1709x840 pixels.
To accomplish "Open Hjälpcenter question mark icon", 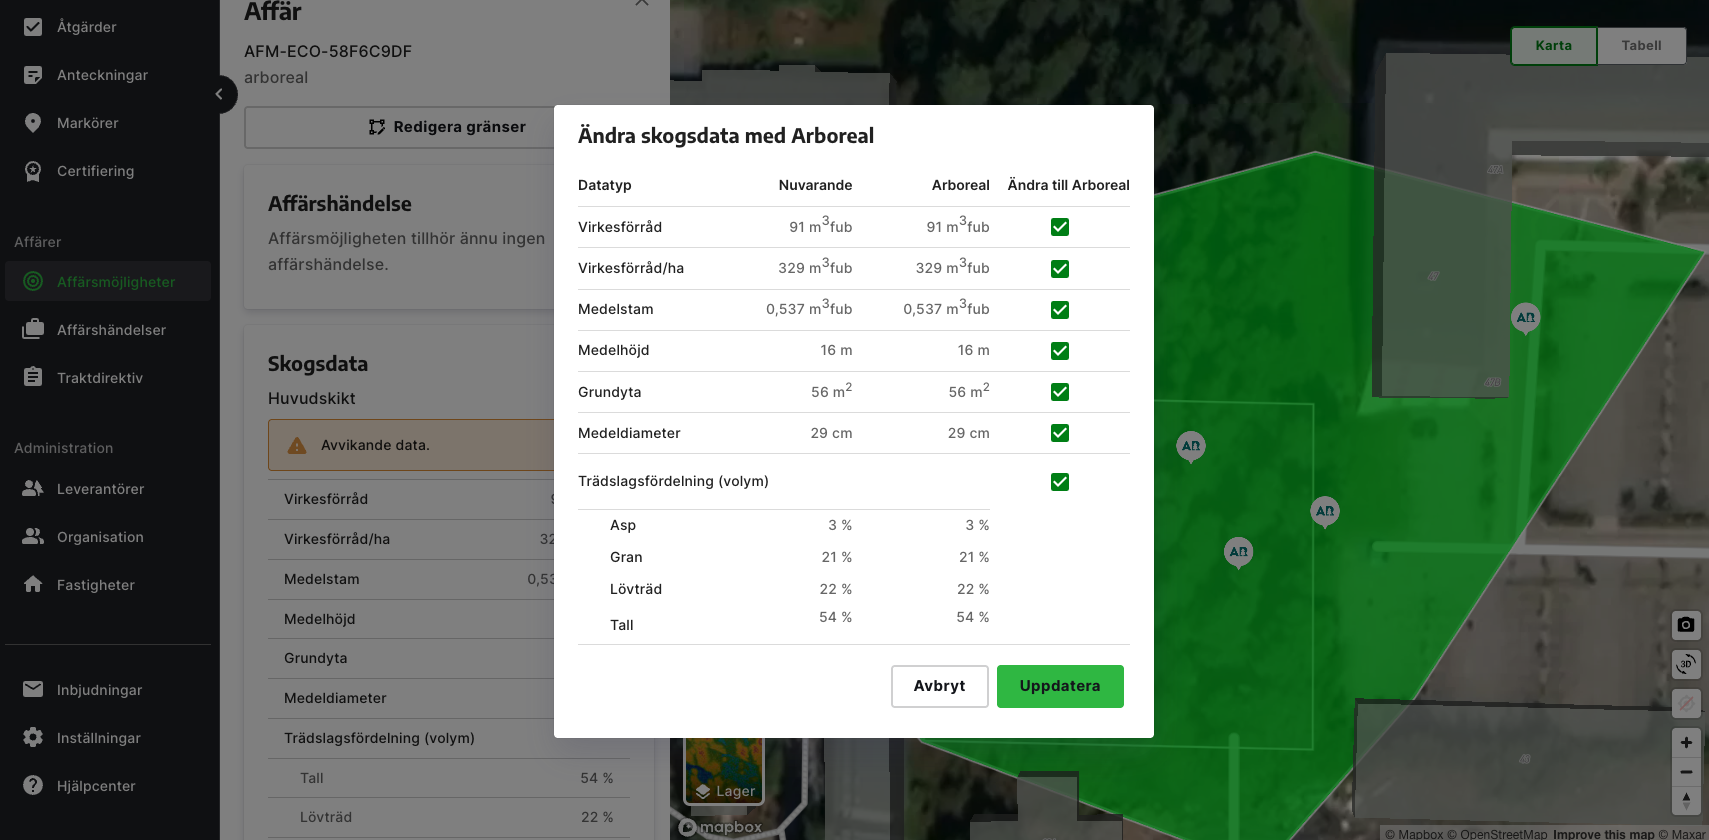I will click(33, 785).
